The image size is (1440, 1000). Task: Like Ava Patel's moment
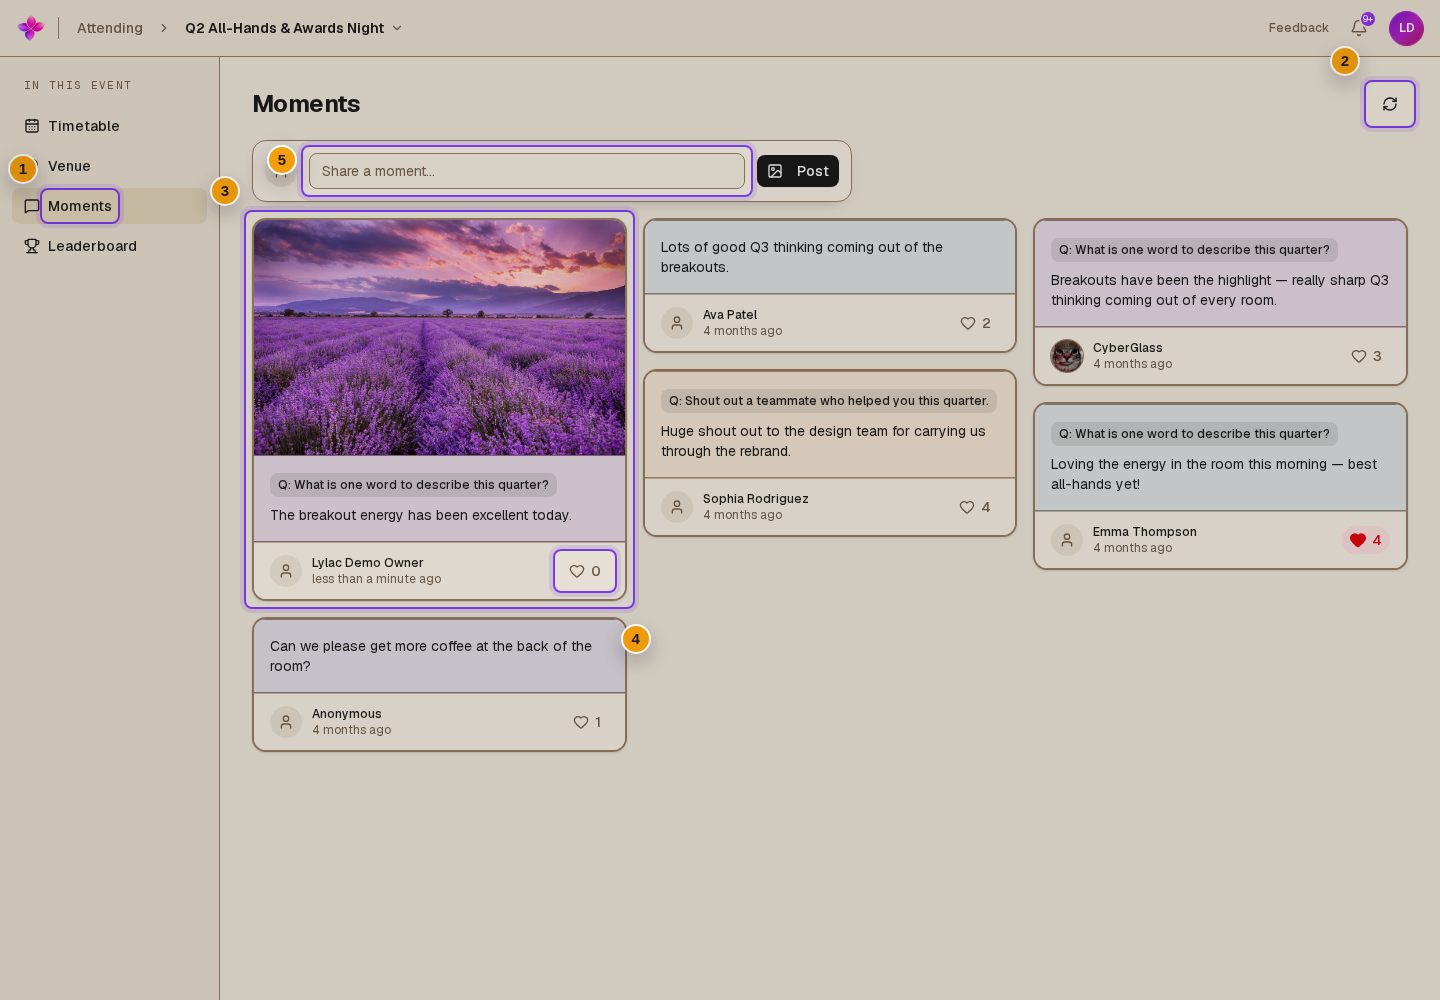(x=975, y=323)
